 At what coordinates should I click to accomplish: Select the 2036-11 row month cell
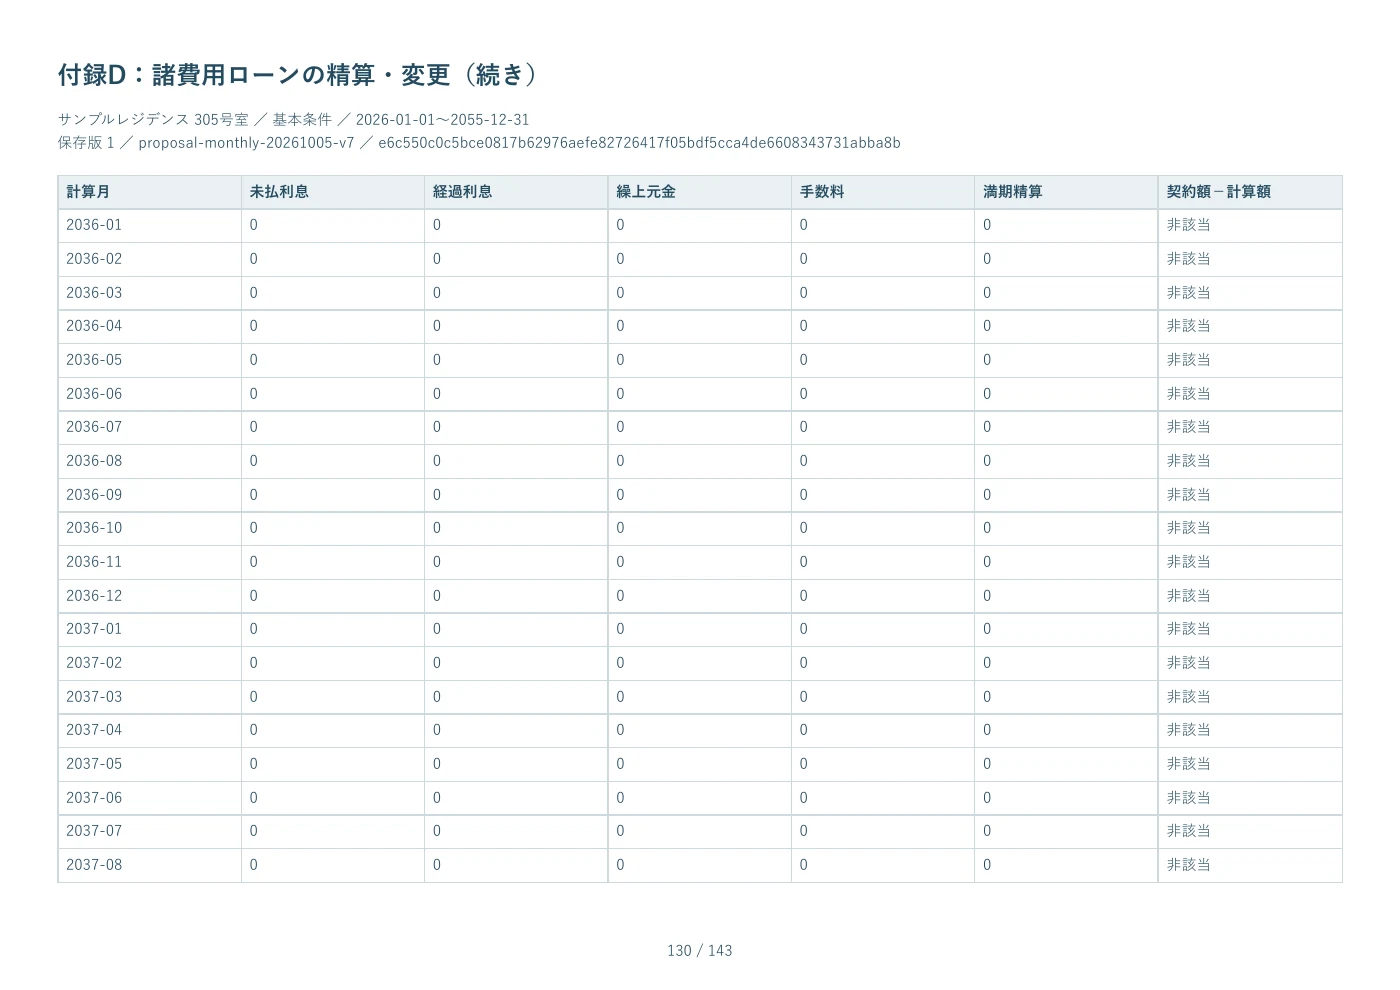pos(149,562)
